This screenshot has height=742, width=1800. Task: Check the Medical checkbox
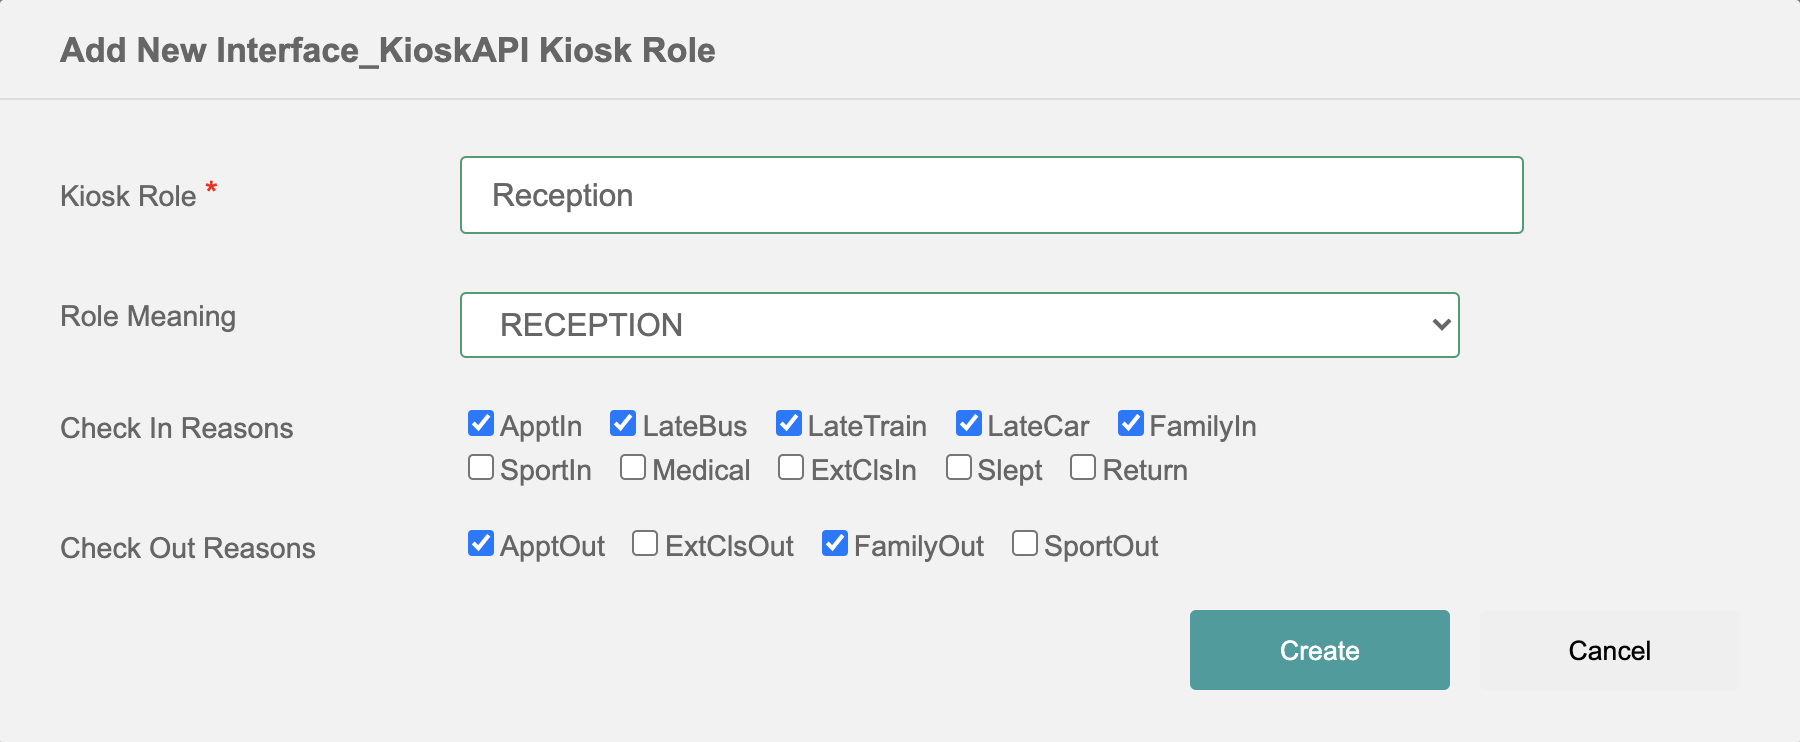[633, 468]
